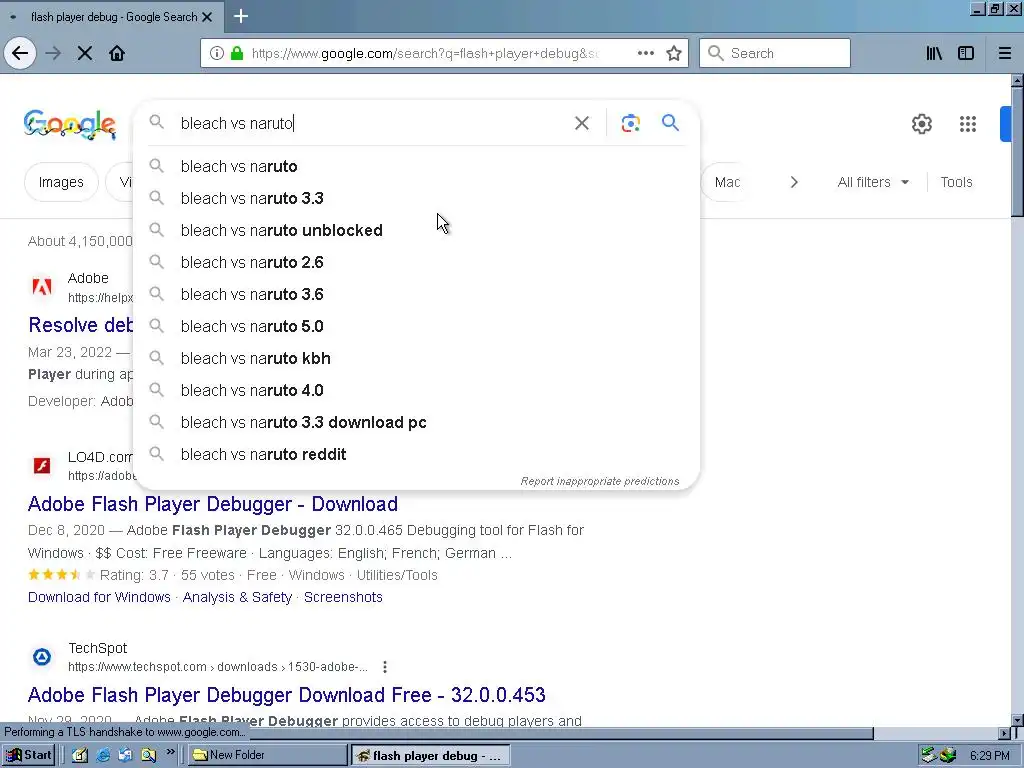The image size is (1024, 768).
Task: Click the vertical page scrollbar thumb
Action: [x=1017, y=151]
